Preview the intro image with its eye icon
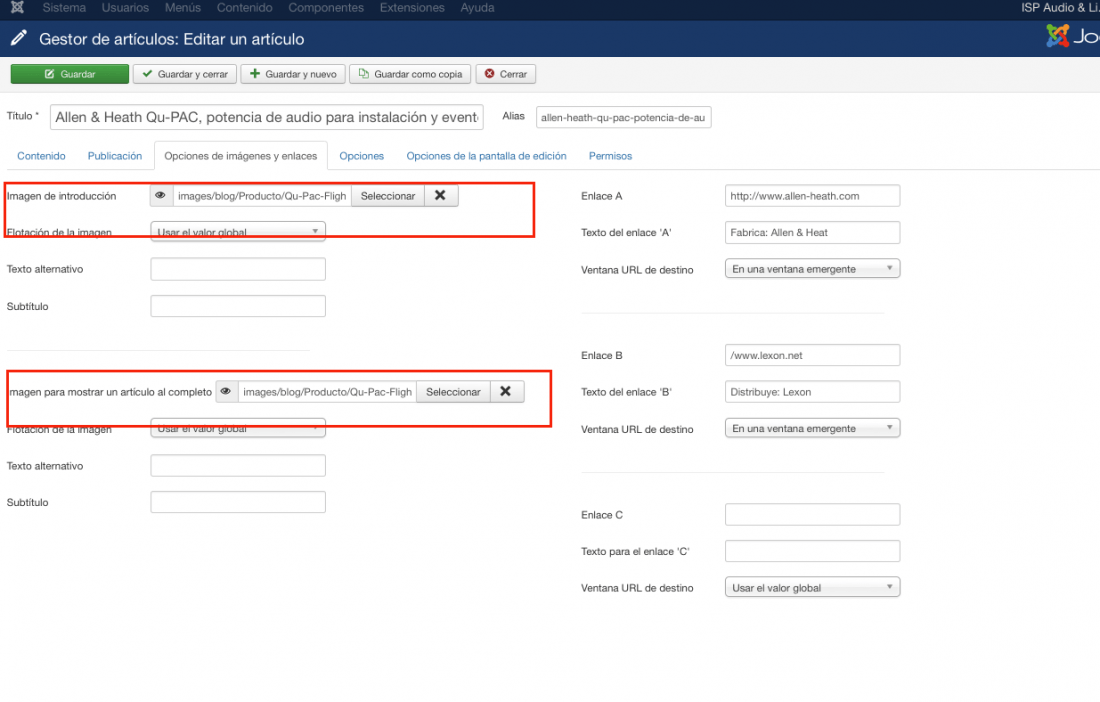This screenshot has width=1100, height=702. 161,196
